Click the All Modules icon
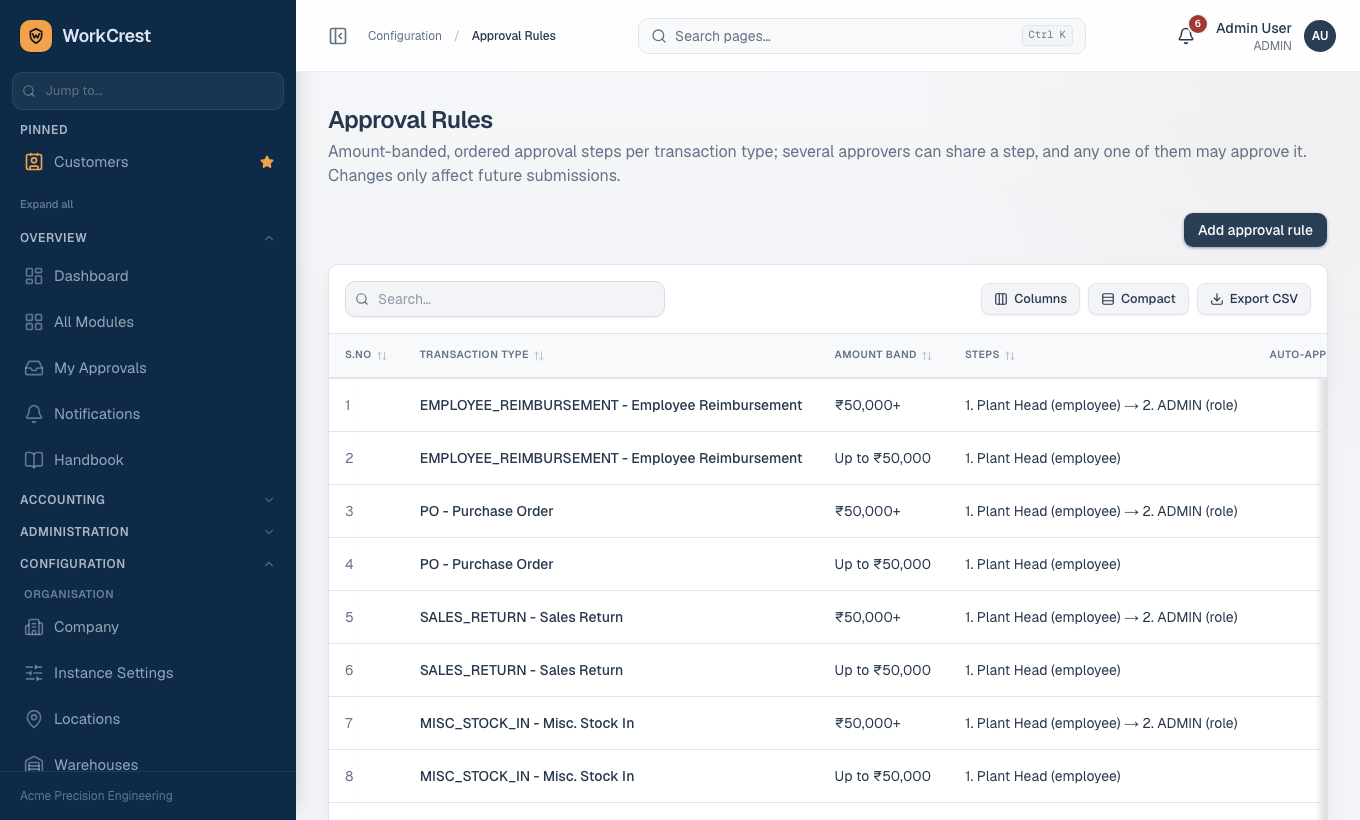Screen dimensions: 1360x820 point(34,322)
